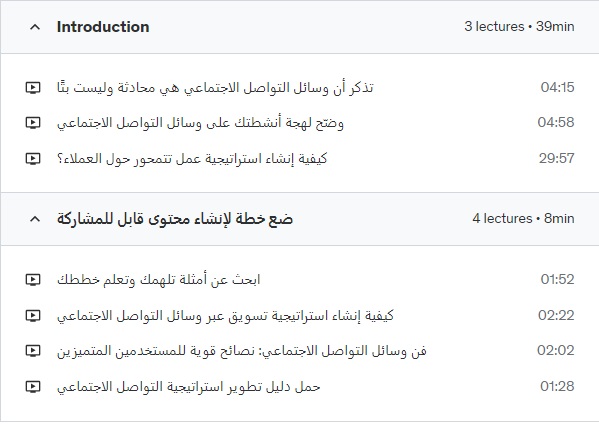
Task: Click the ضع خطة لإنشاء محتوى قابل للمشاركة heading
Action: pyautogui.click(x=175, y=219)
